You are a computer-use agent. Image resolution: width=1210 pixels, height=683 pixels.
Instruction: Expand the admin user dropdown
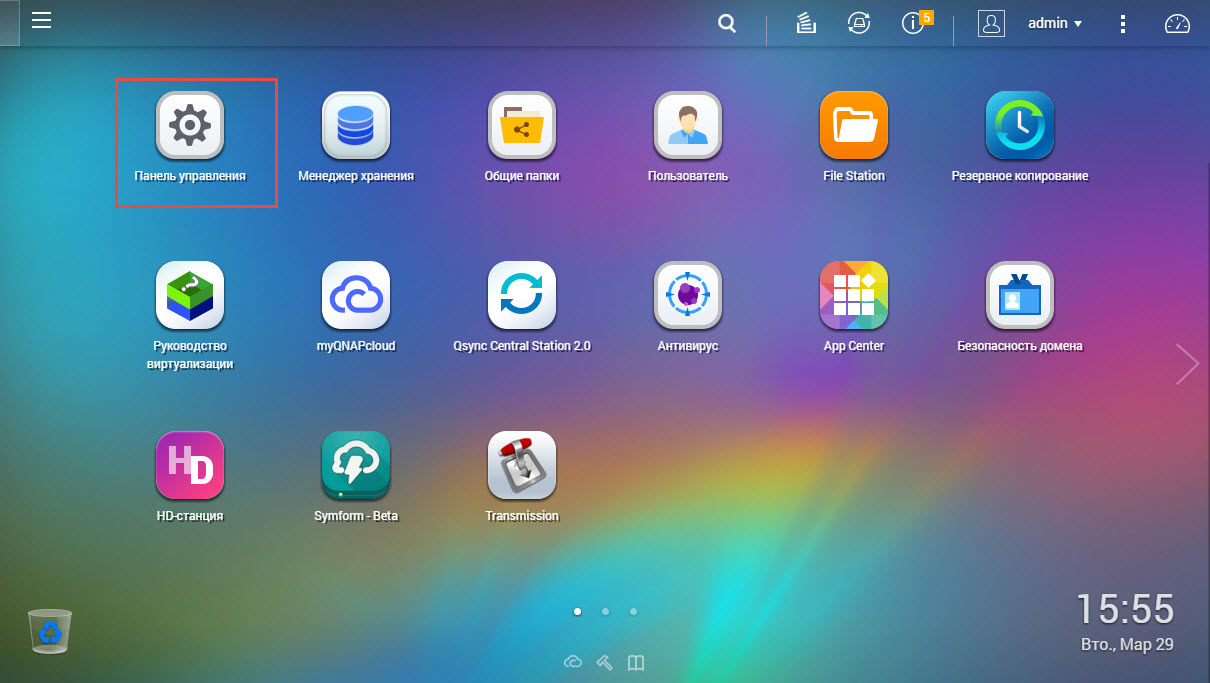point(1055,23)
